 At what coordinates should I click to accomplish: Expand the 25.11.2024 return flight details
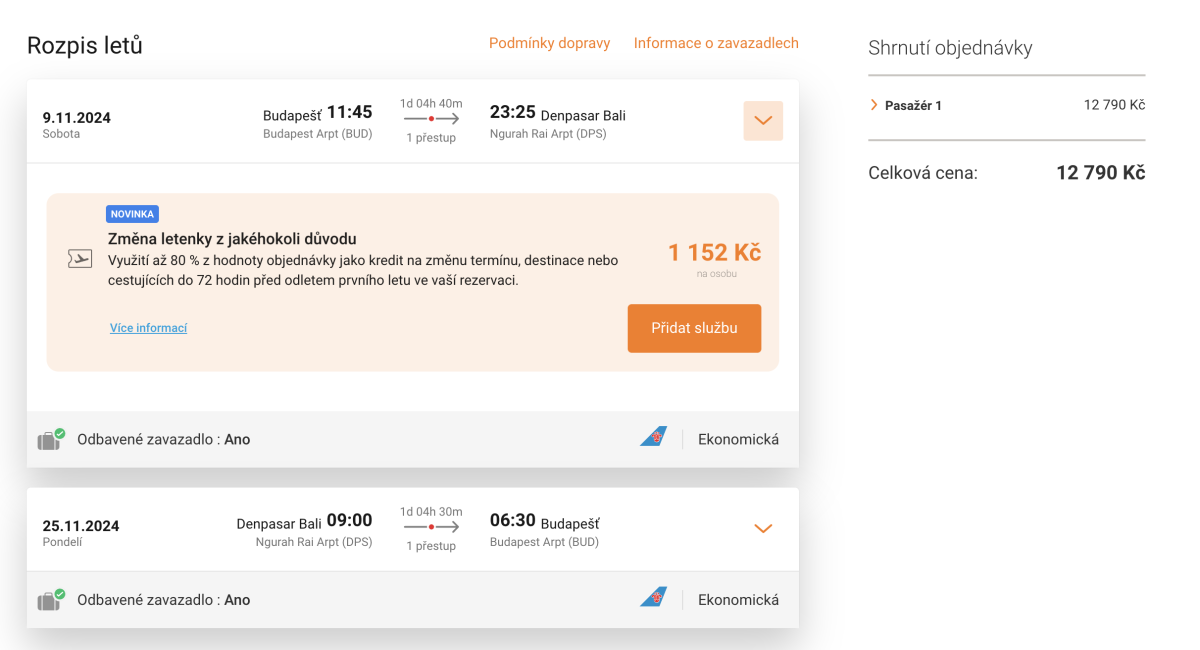point(763,528)
